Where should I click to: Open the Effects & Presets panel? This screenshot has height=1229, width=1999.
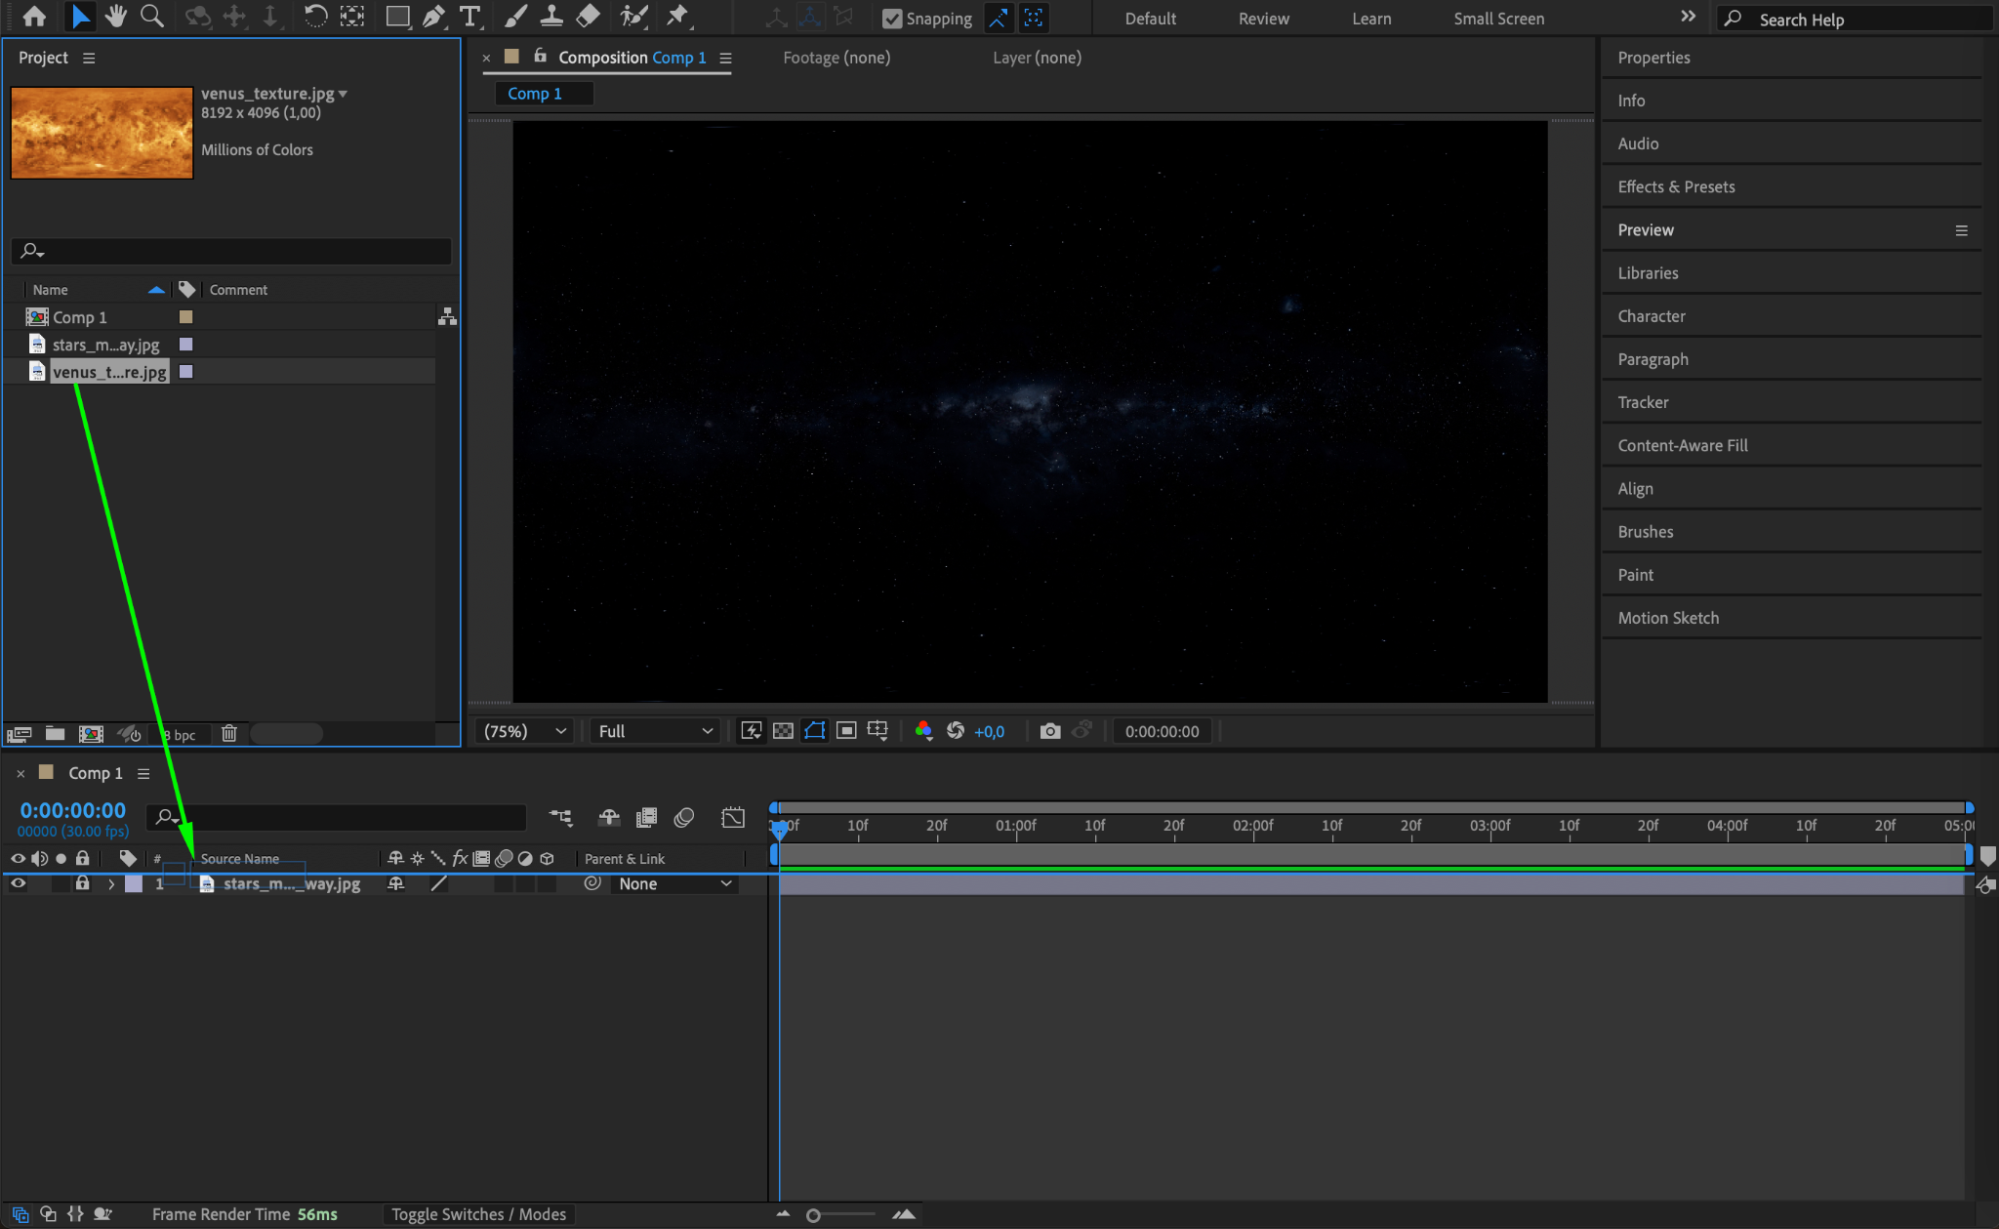[1676, 187]
